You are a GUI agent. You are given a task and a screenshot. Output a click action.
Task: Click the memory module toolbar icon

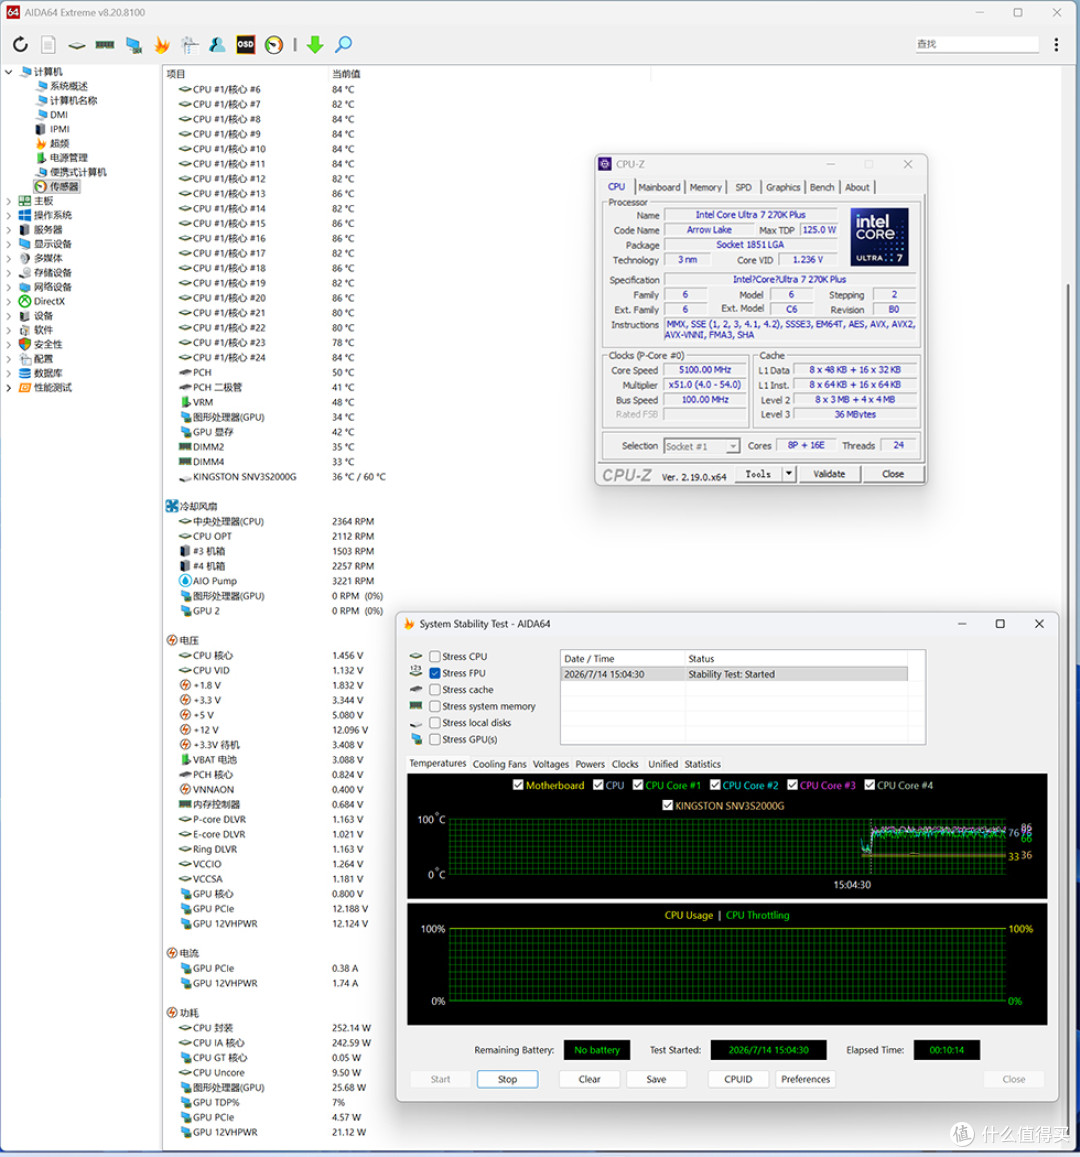[105, 45]
